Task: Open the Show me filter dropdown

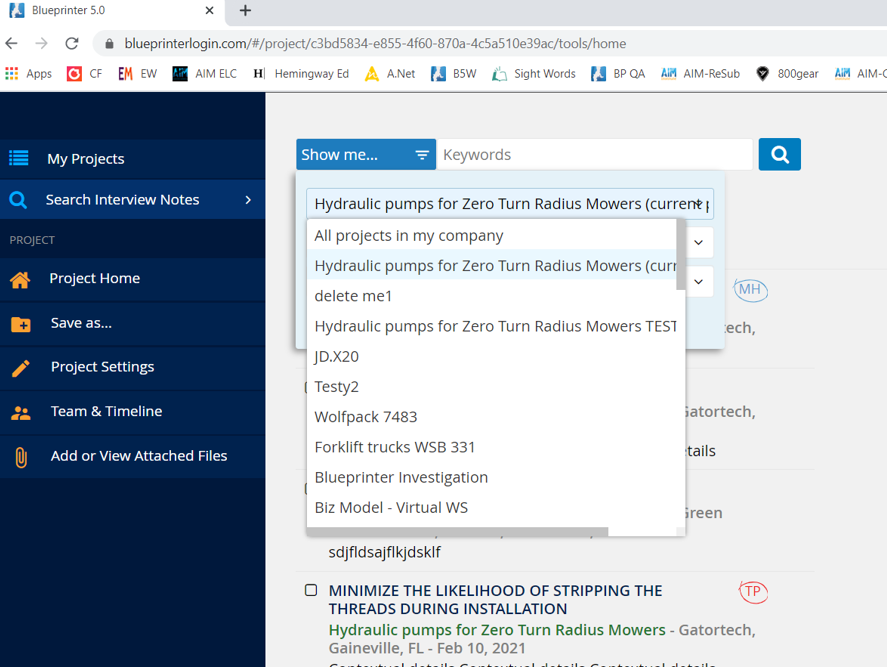Action: coord(366,154)
